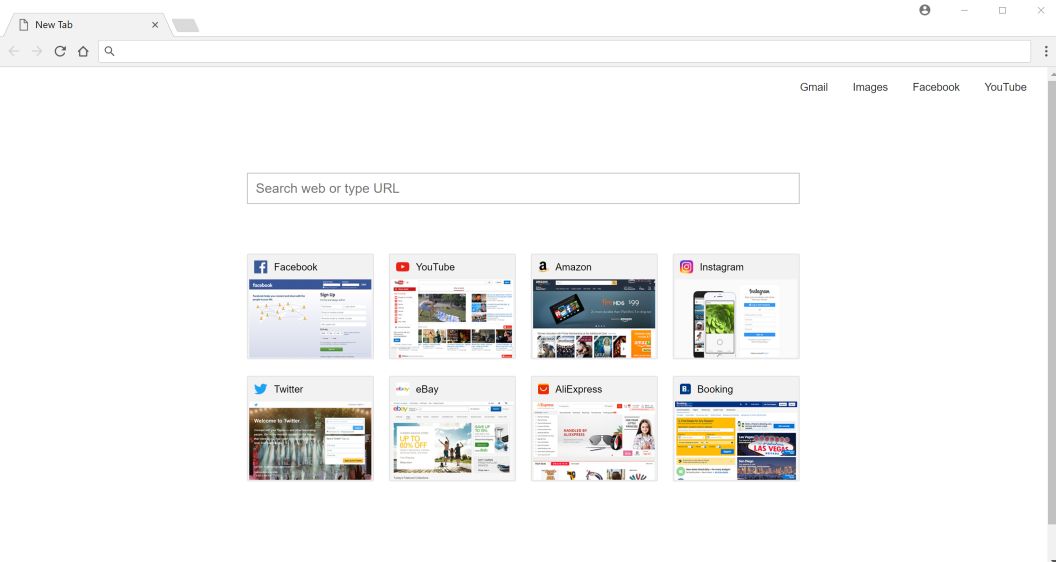Viewport: 1056px width, 562px height.
Task: Click the Amazon logo icon on tile
Action: click(x=543, y=267)
